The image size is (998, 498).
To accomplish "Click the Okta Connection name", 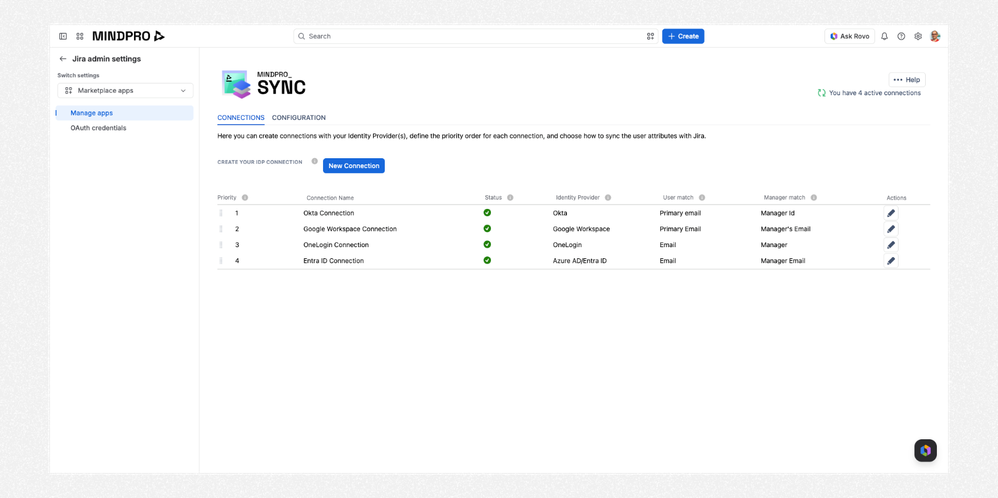I will coord(328,213).
